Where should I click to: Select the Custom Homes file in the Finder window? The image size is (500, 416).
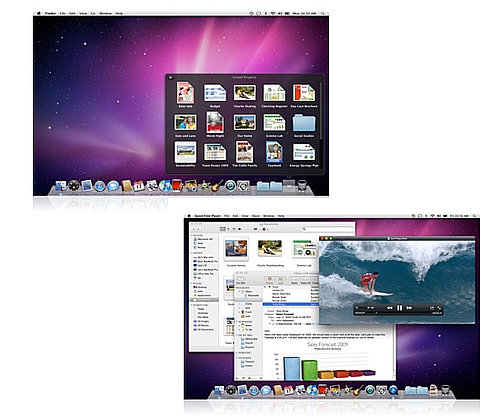tap(236, 252)
